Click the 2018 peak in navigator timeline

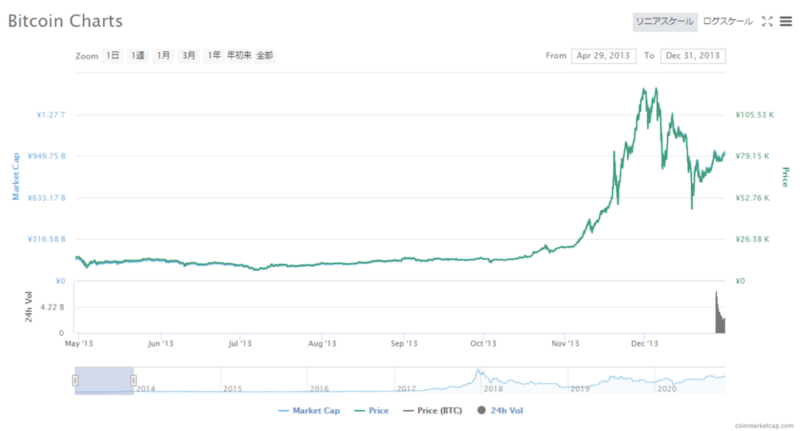click(x=478, y=372)
